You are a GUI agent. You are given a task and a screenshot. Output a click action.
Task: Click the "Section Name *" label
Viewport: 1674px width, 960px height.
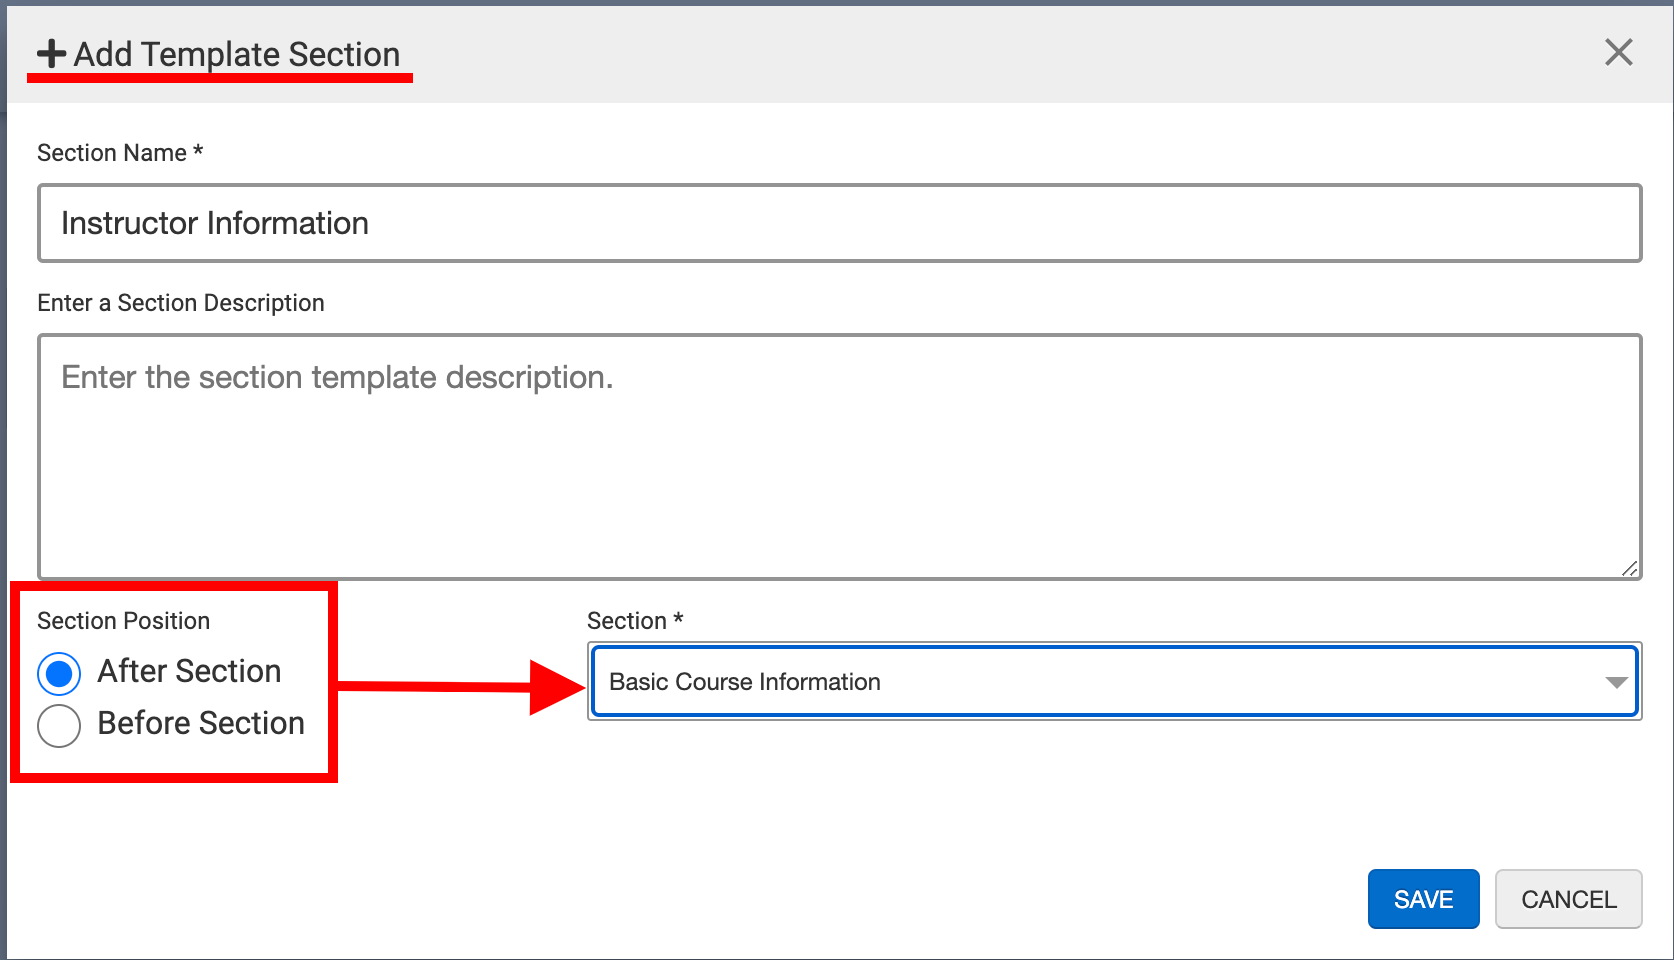click(x=120, y=153)
